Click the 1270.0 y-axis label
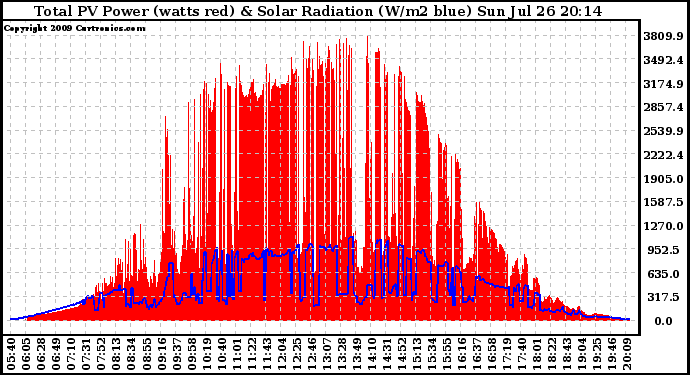The width and height of the screenshot is (690, 375). (x=663, y=226)
